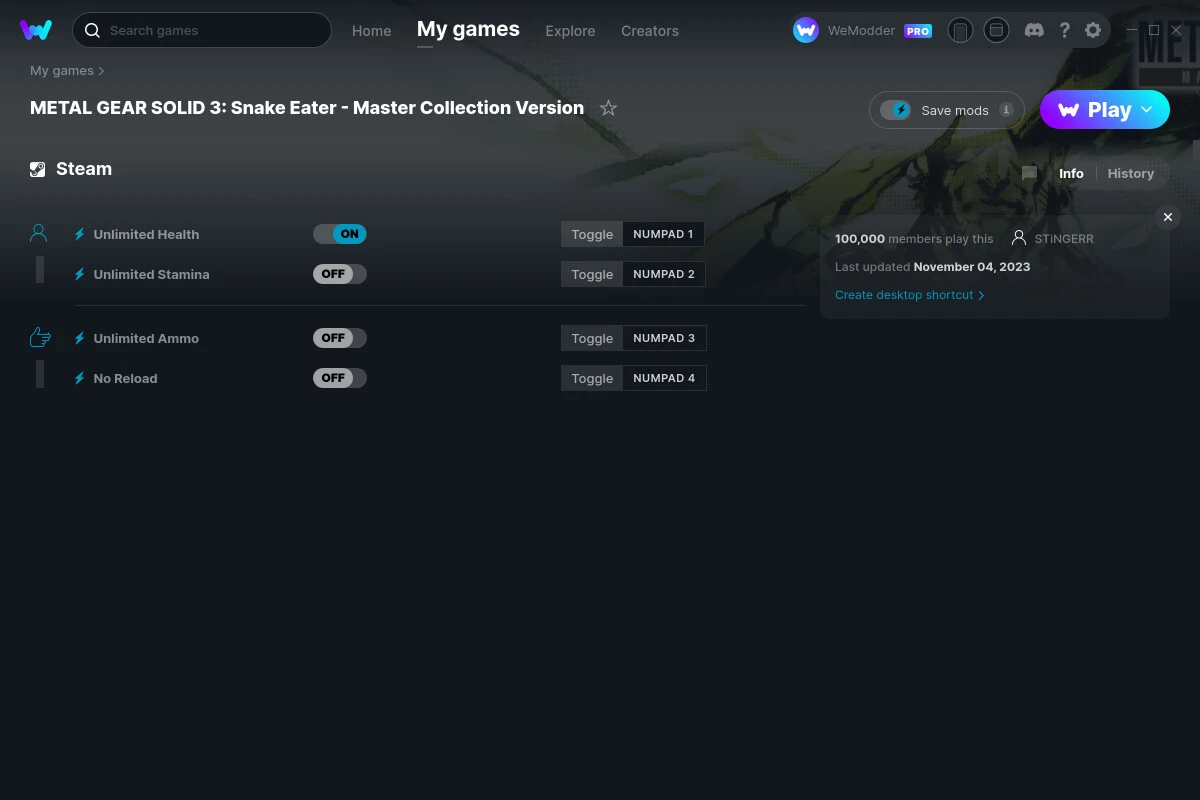Click lightning icon beside Unlimited Ammo

point(79,338)
